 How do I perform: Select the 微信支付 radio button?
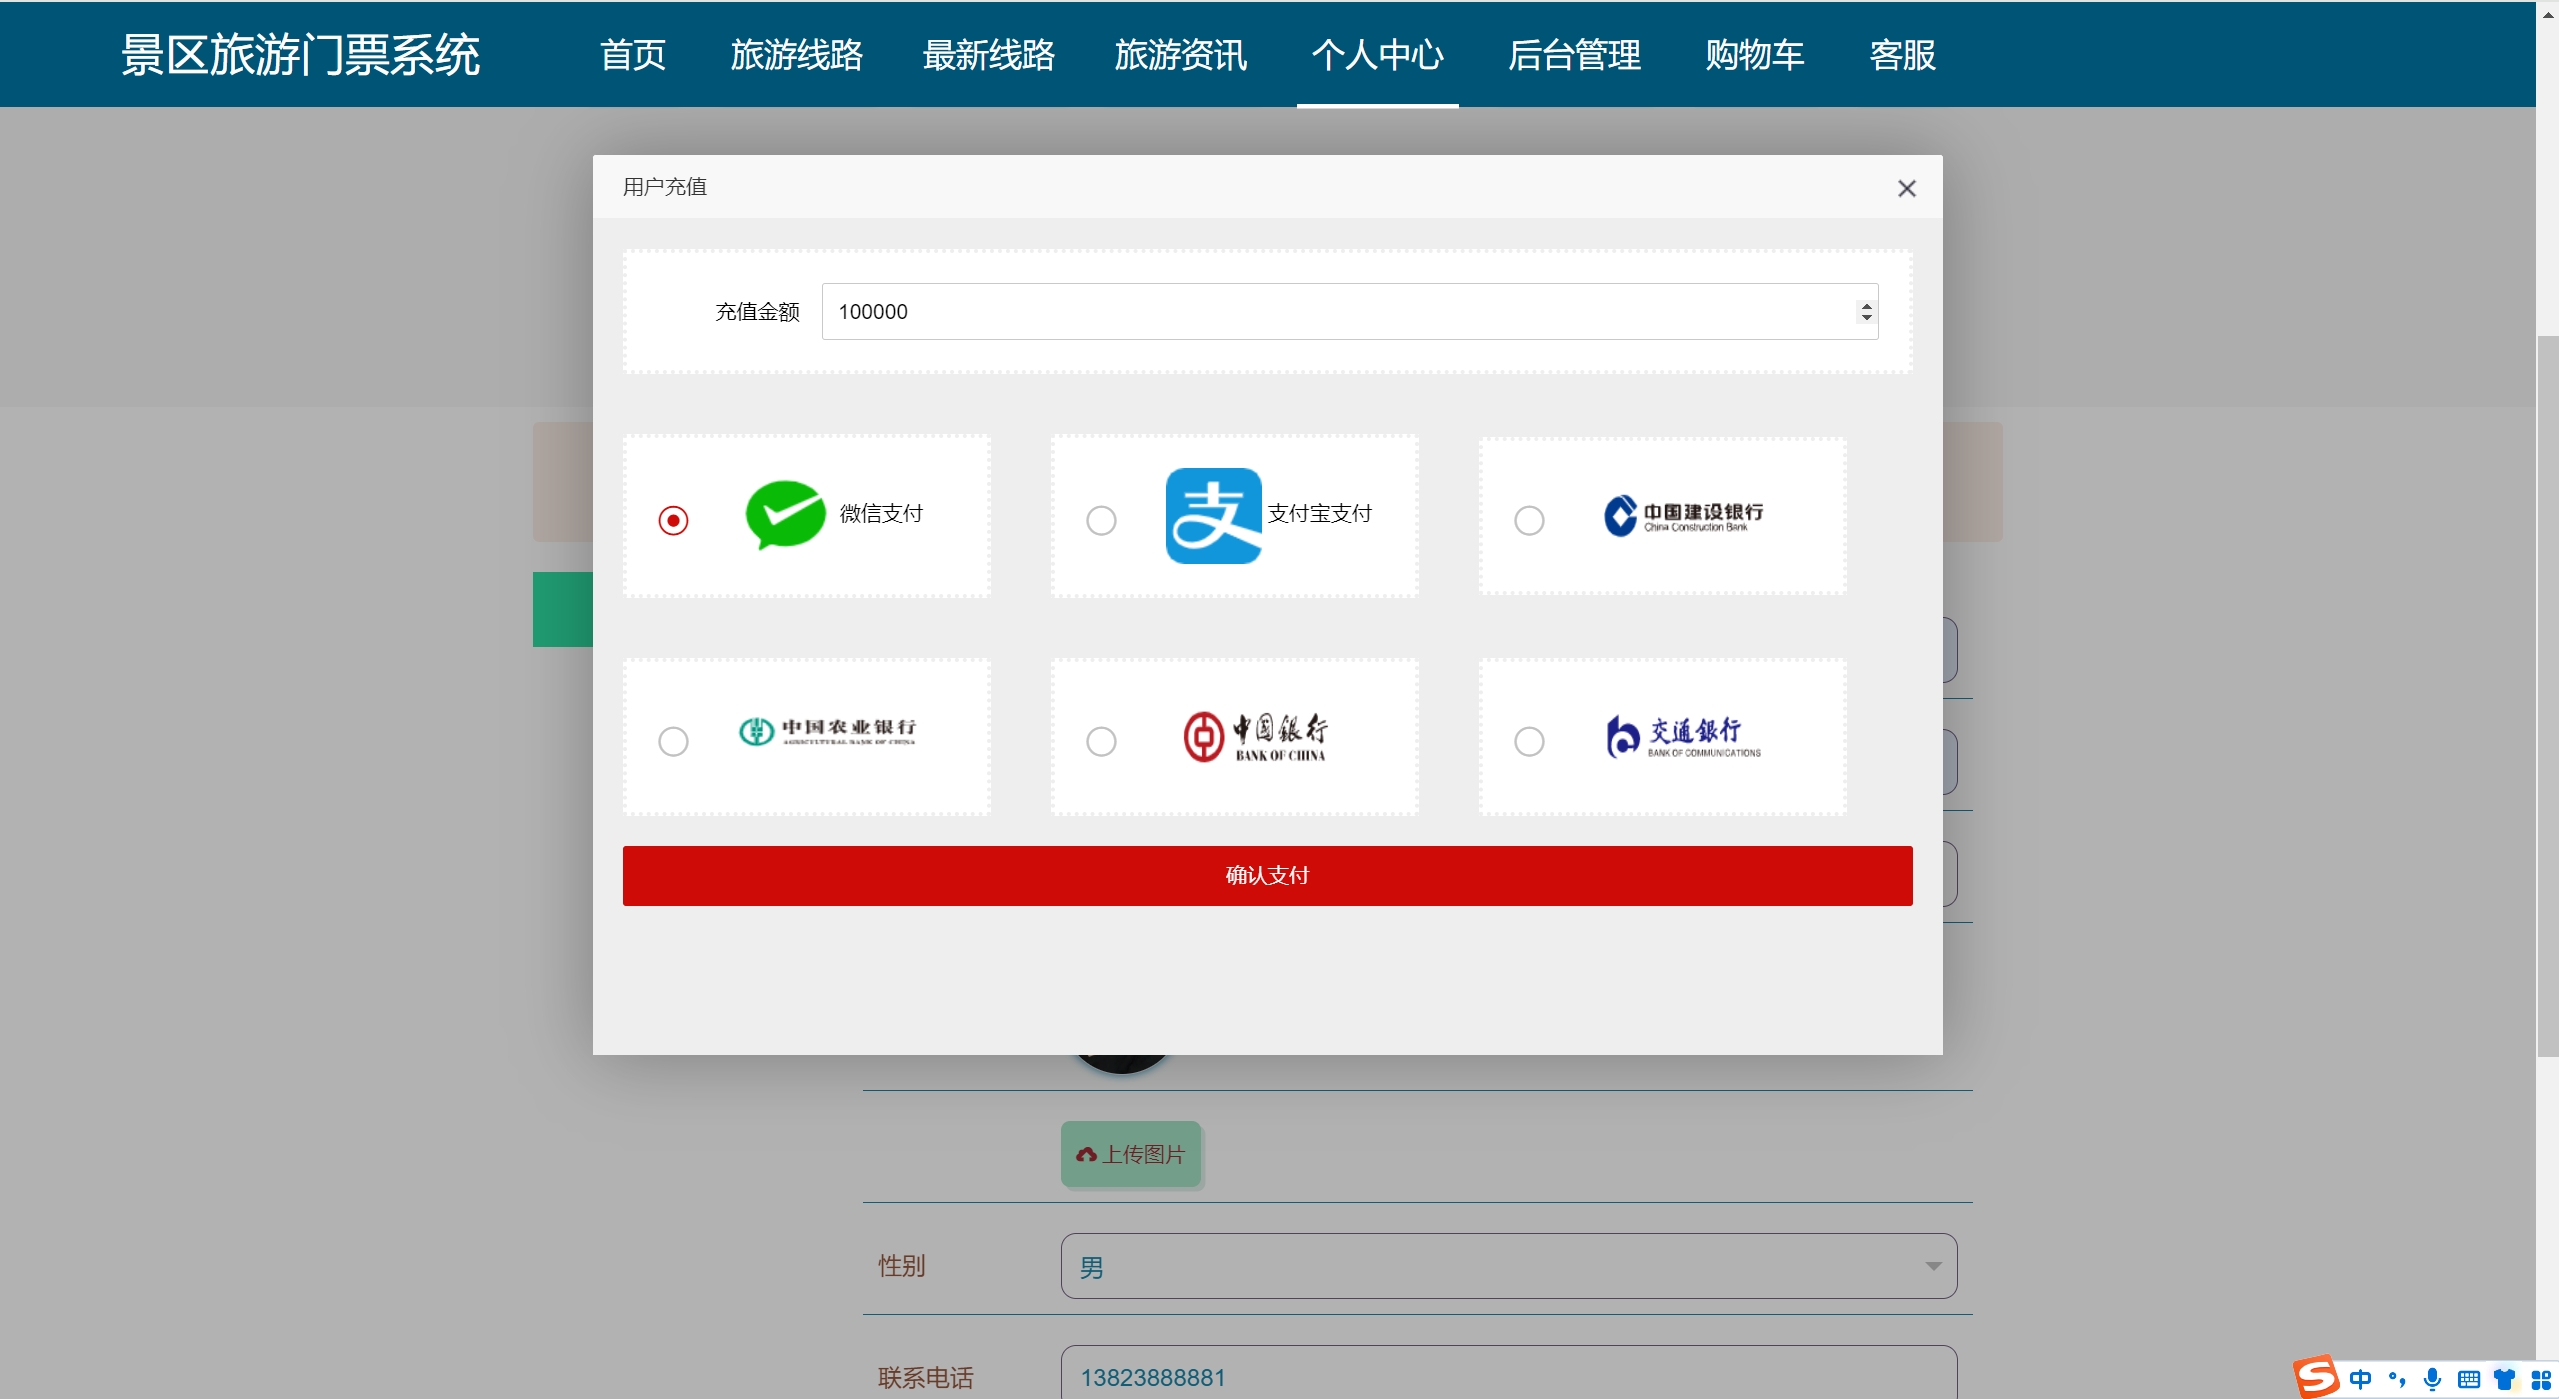pos(673,521)
